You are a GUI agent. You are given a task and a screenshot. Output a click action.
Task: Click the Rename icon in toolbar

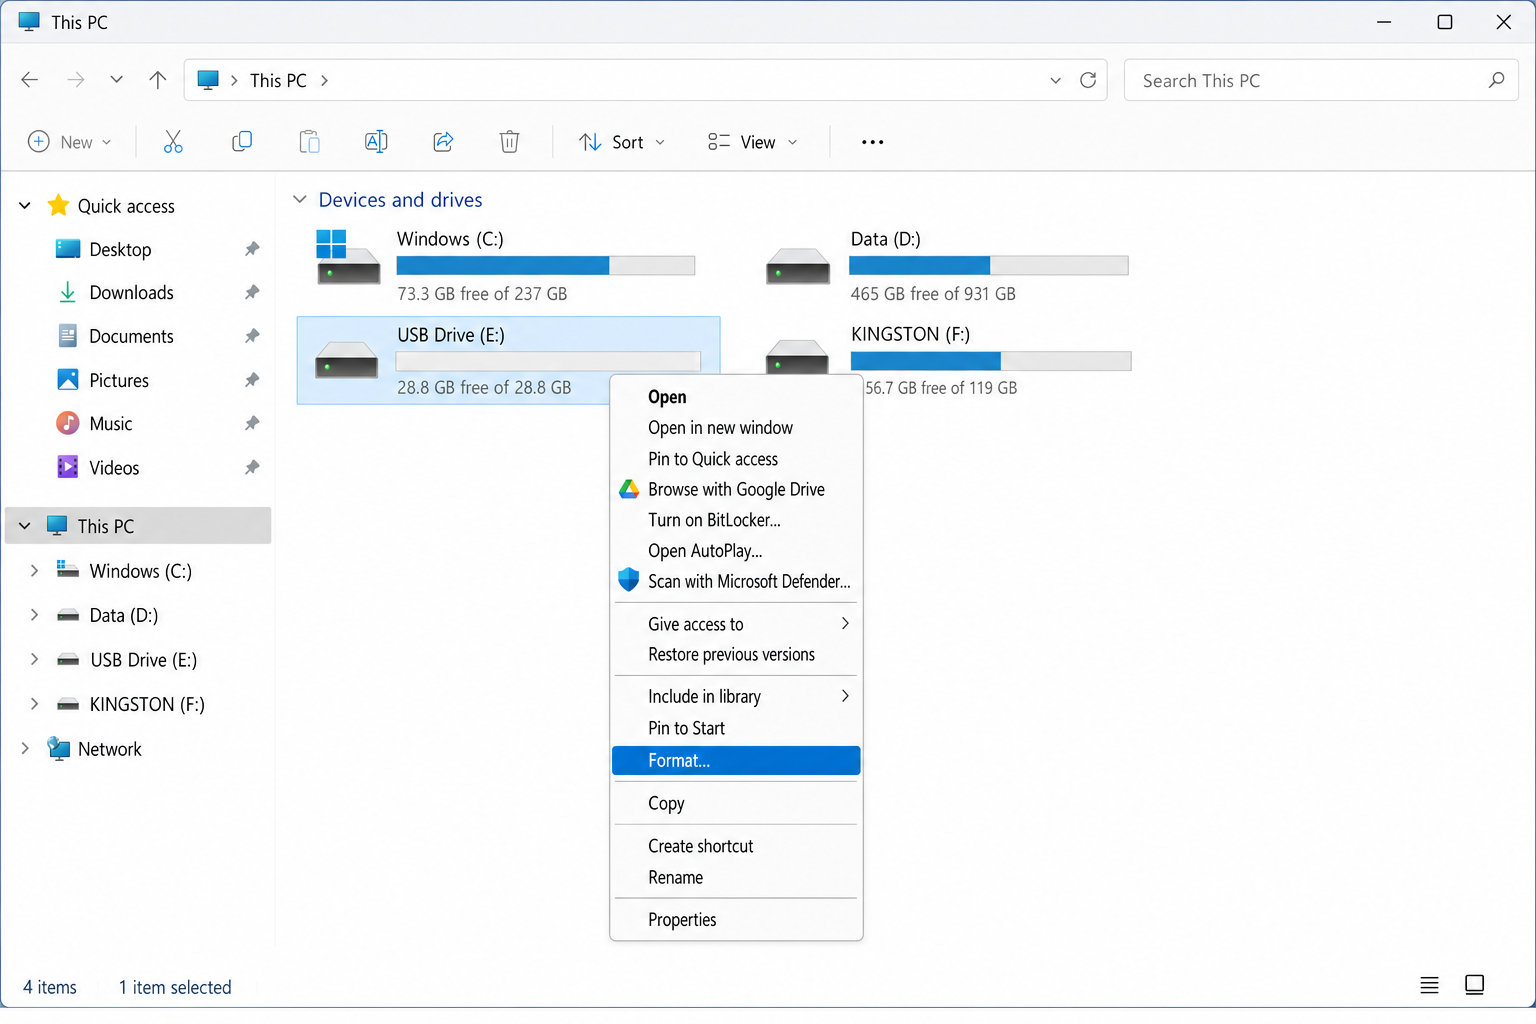click(x=376, y=142)
